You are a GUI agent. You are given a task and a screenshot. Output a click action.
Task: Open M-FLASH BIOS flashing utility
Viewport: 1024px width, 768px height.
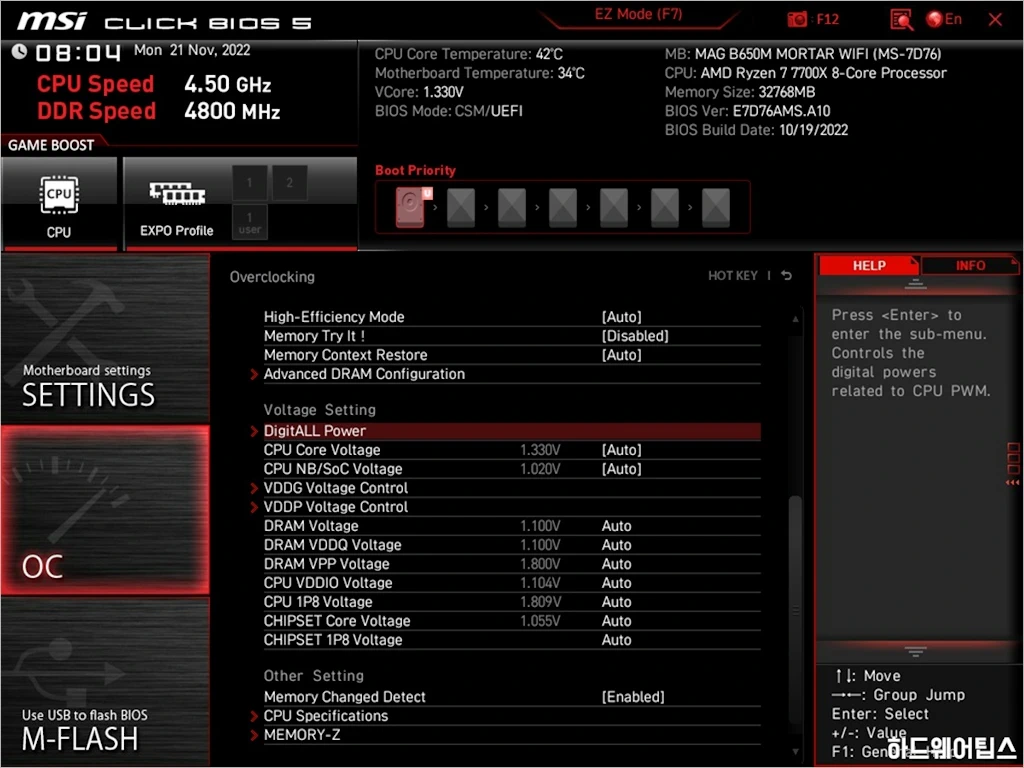click(105, 682)
